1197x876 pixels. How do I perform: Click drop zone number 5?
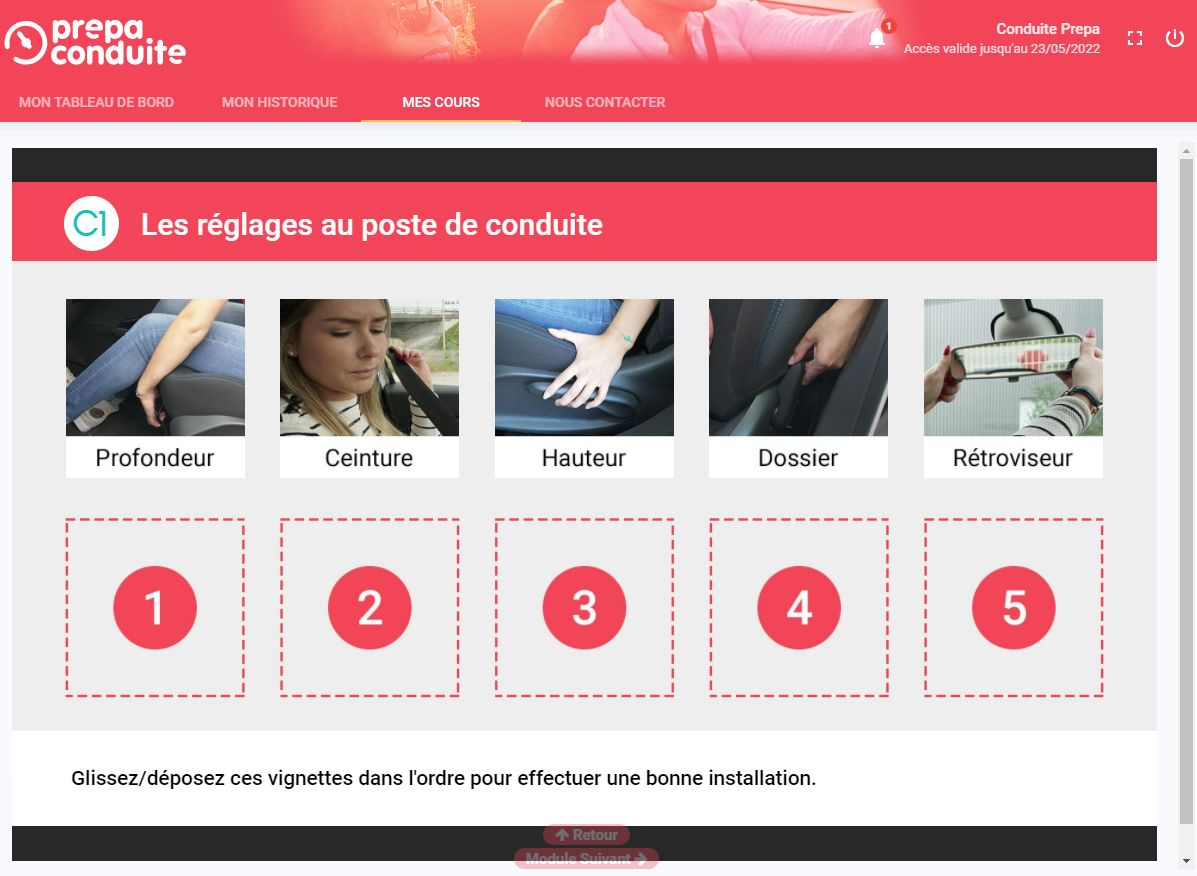pyautogui.click(x=1013, y=607)
